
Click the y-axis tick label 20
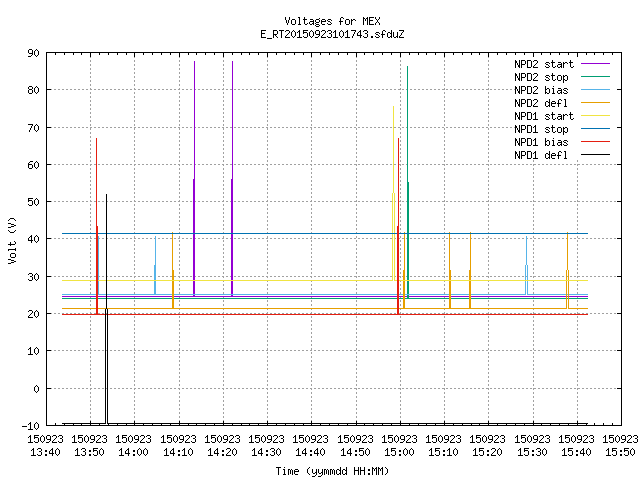pos(33,314)
